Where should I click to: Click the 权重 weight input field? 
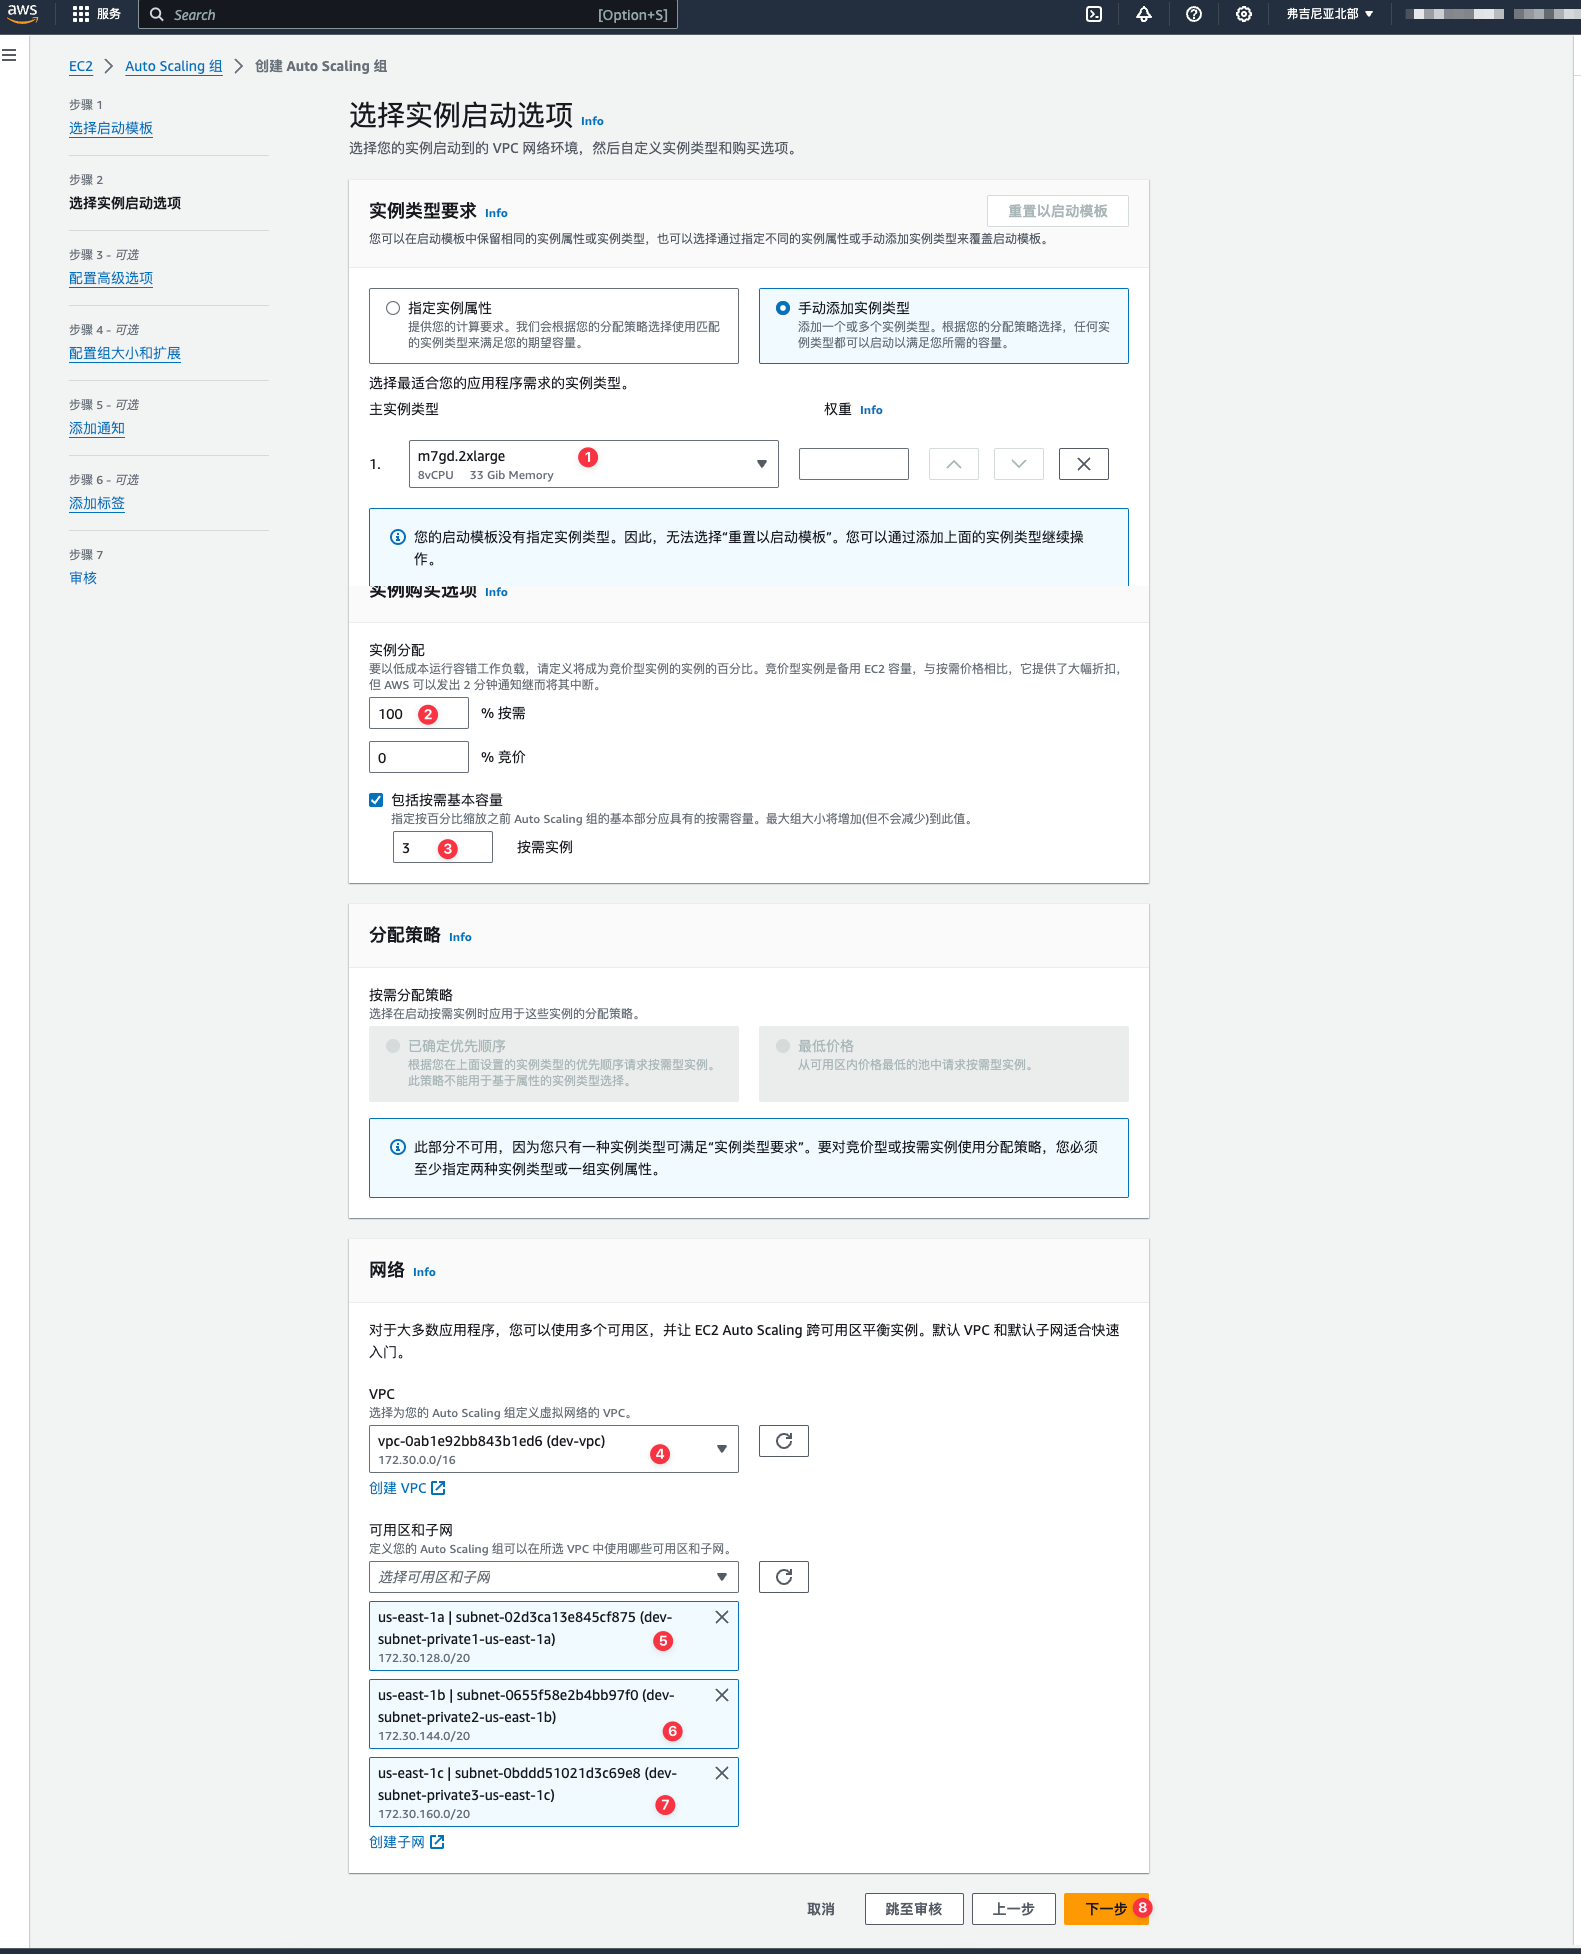[854, 464]
